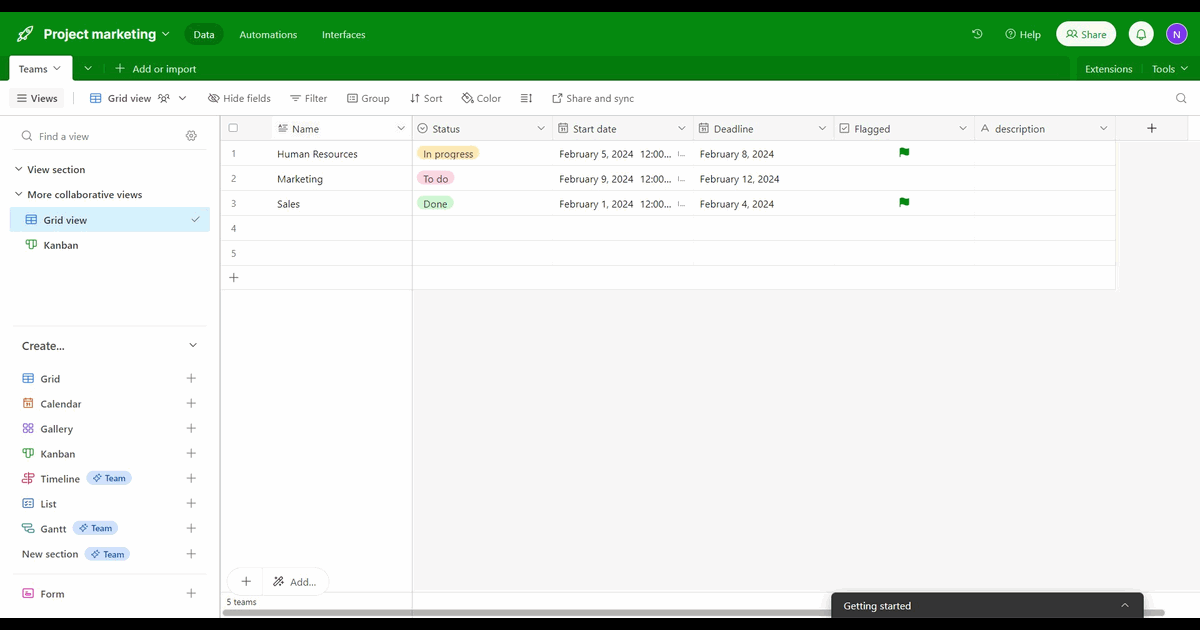Toggle Flagged for Human Resources row
The height and width of the screenshot is (630, 1200).
pyautogui.click(x=904, y=153)
